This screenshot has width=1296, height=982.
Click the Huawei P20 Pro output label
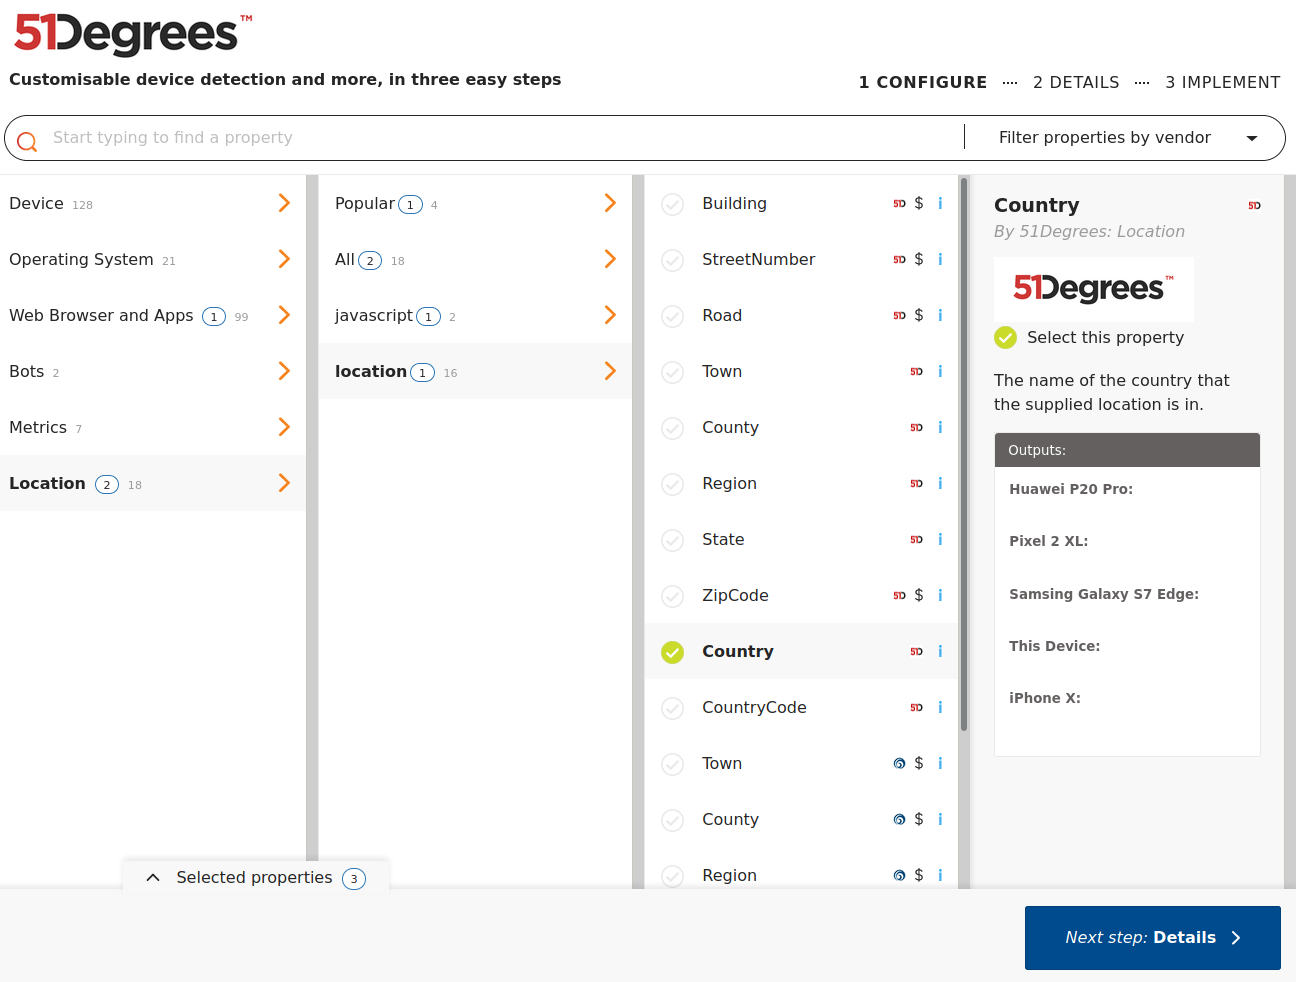coord(1071,489)
